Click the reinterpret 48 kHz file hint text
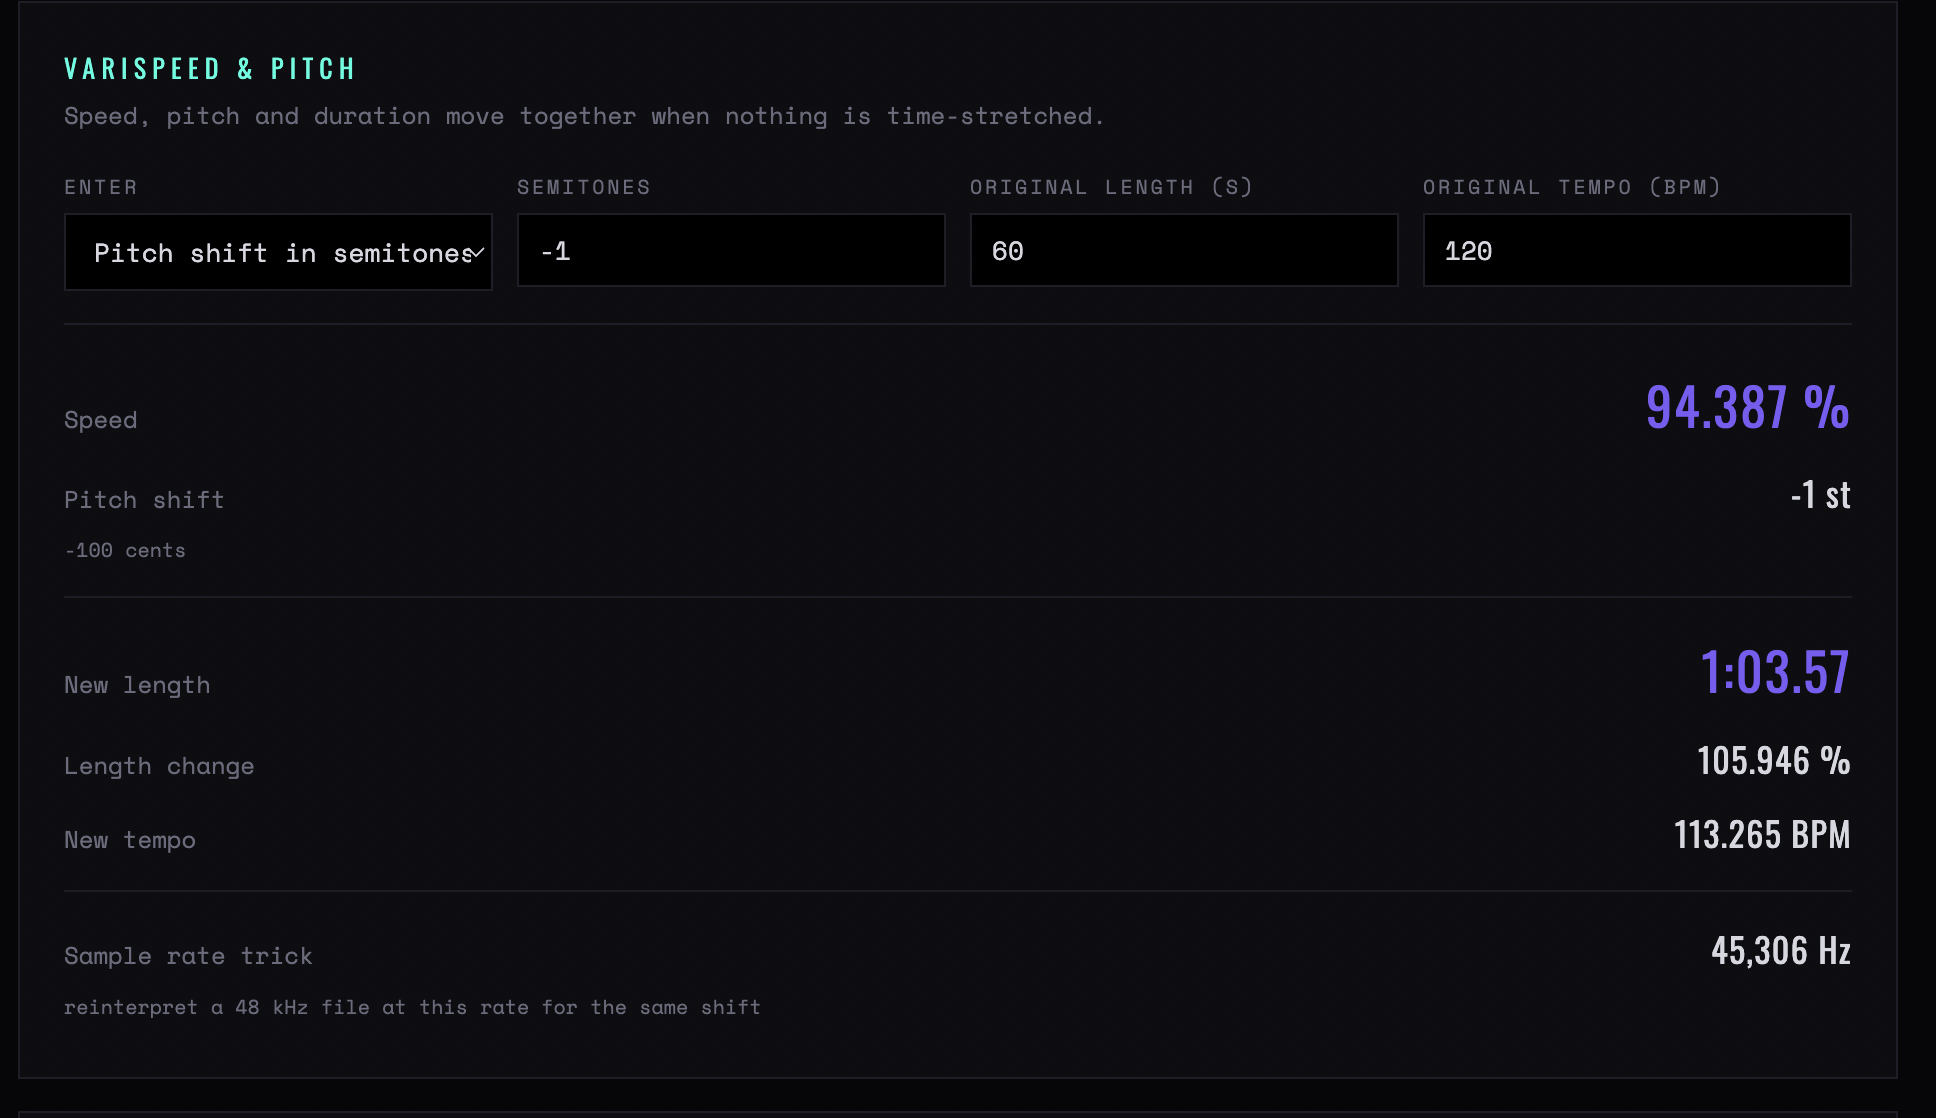Screen dimensions: 1936x1118 [412, 1007]
